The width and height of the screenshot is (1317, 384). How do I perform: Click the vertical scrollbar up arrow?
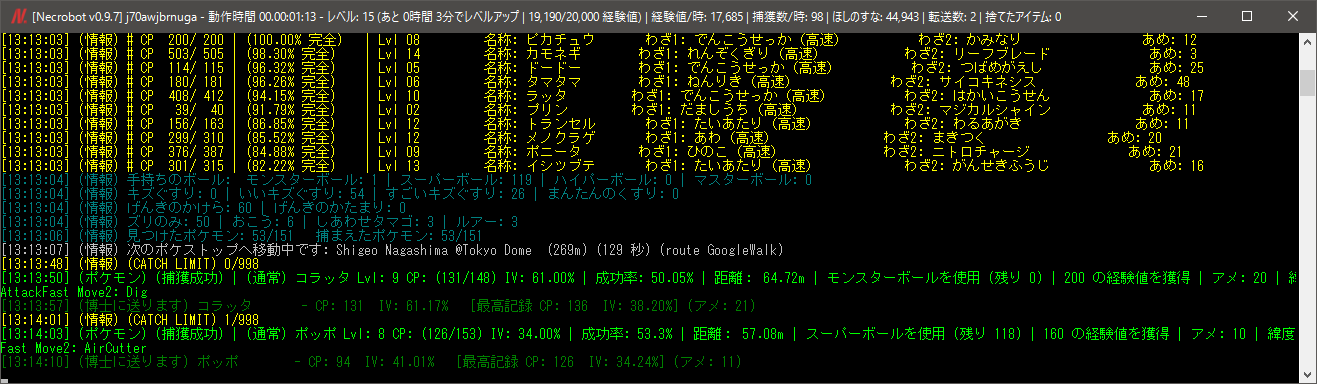click(x=1307, y=40)
